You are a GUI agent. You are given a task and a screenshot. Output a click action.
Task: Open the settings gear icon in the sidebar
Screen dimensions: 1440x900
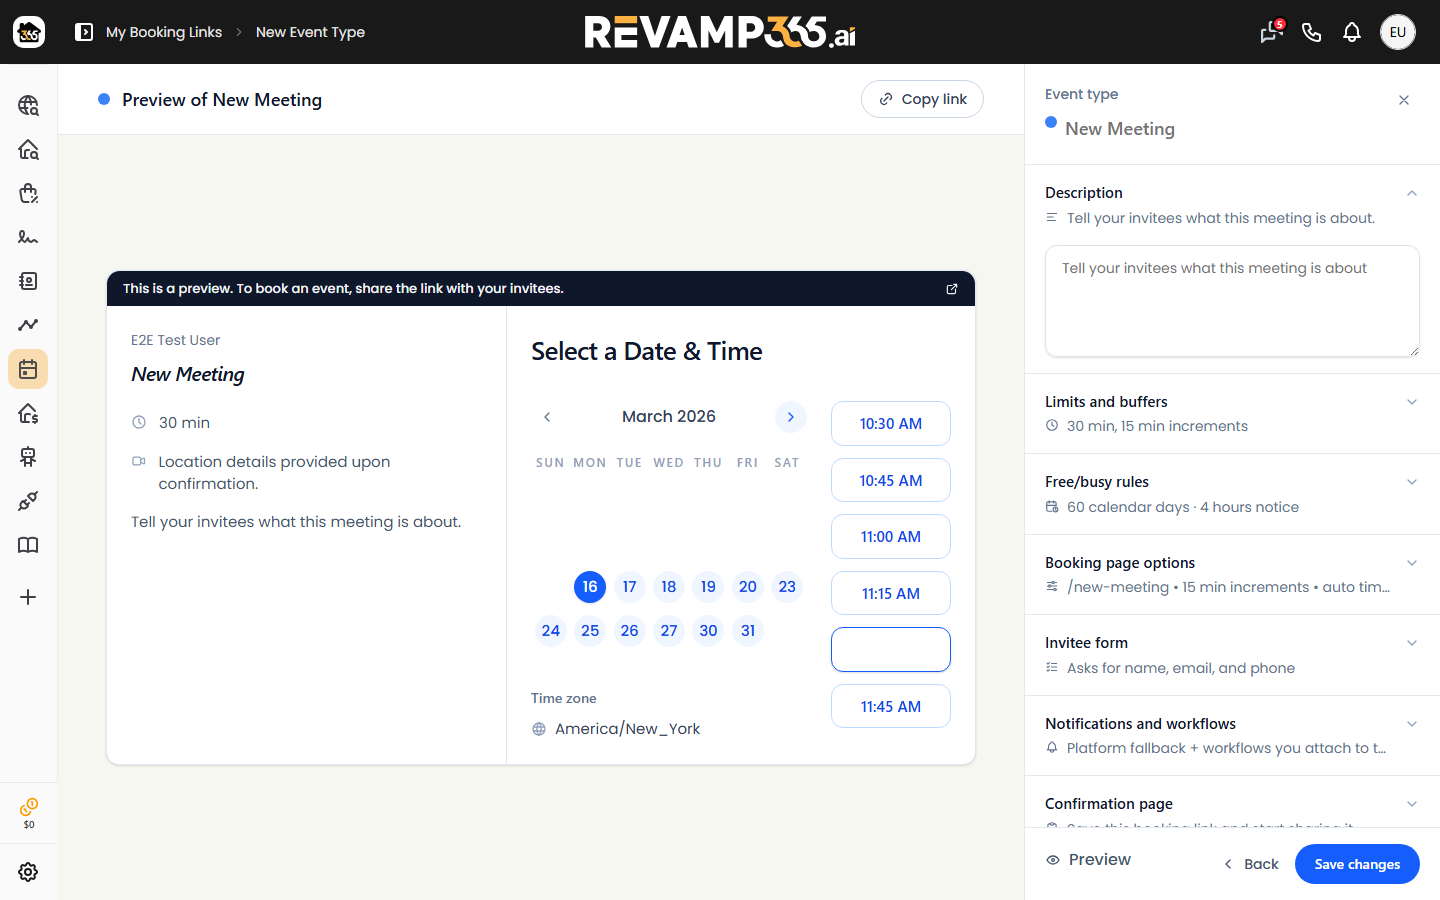(28, 872)
